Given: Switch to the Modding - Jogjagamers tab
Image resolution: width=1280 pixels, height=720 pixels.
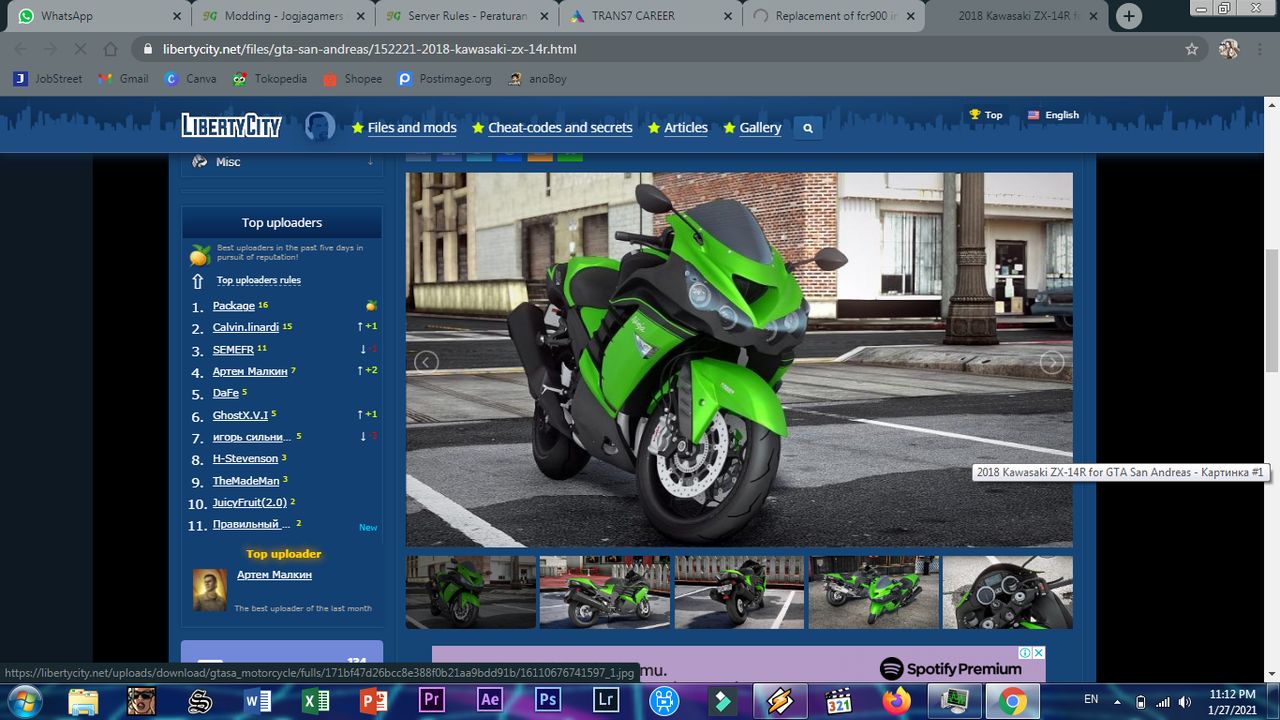Looking at the screenshot, I should click(x=282, y=16).
